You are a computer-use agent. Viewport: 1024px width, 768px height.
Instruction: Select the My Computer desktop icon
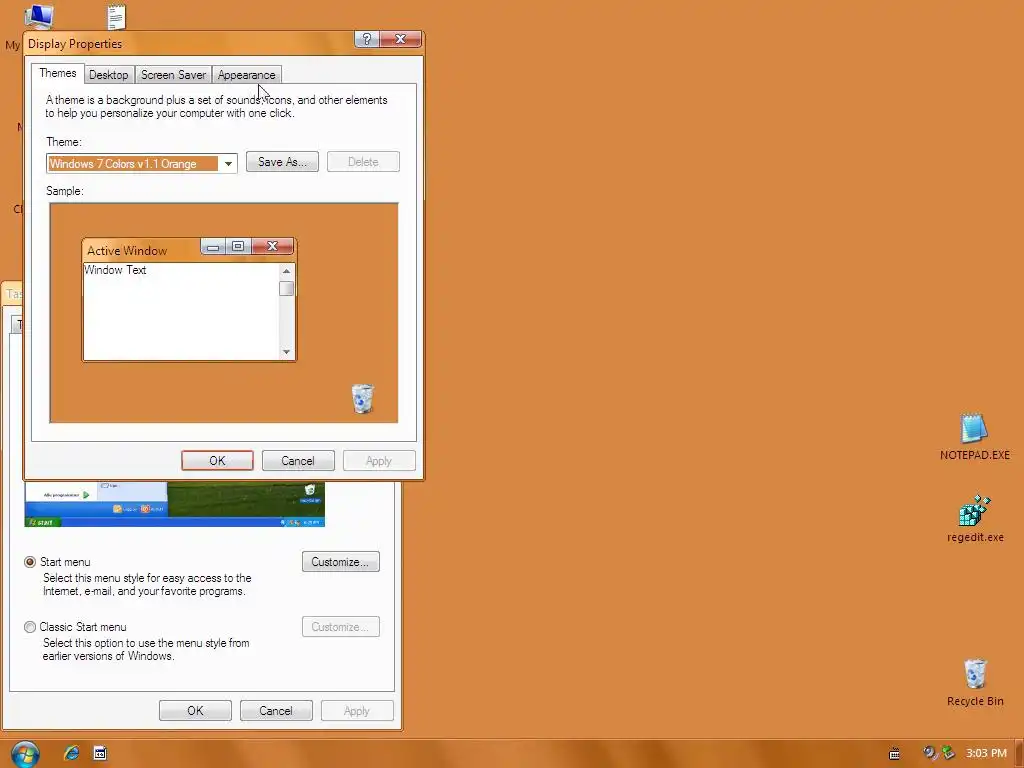[37, 16]
